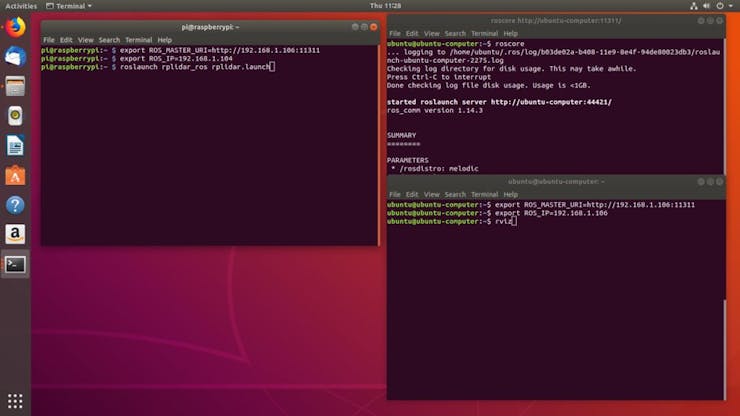
Task: Launch LibreOffice Writer from dock
Action: [x=15, y=145]
